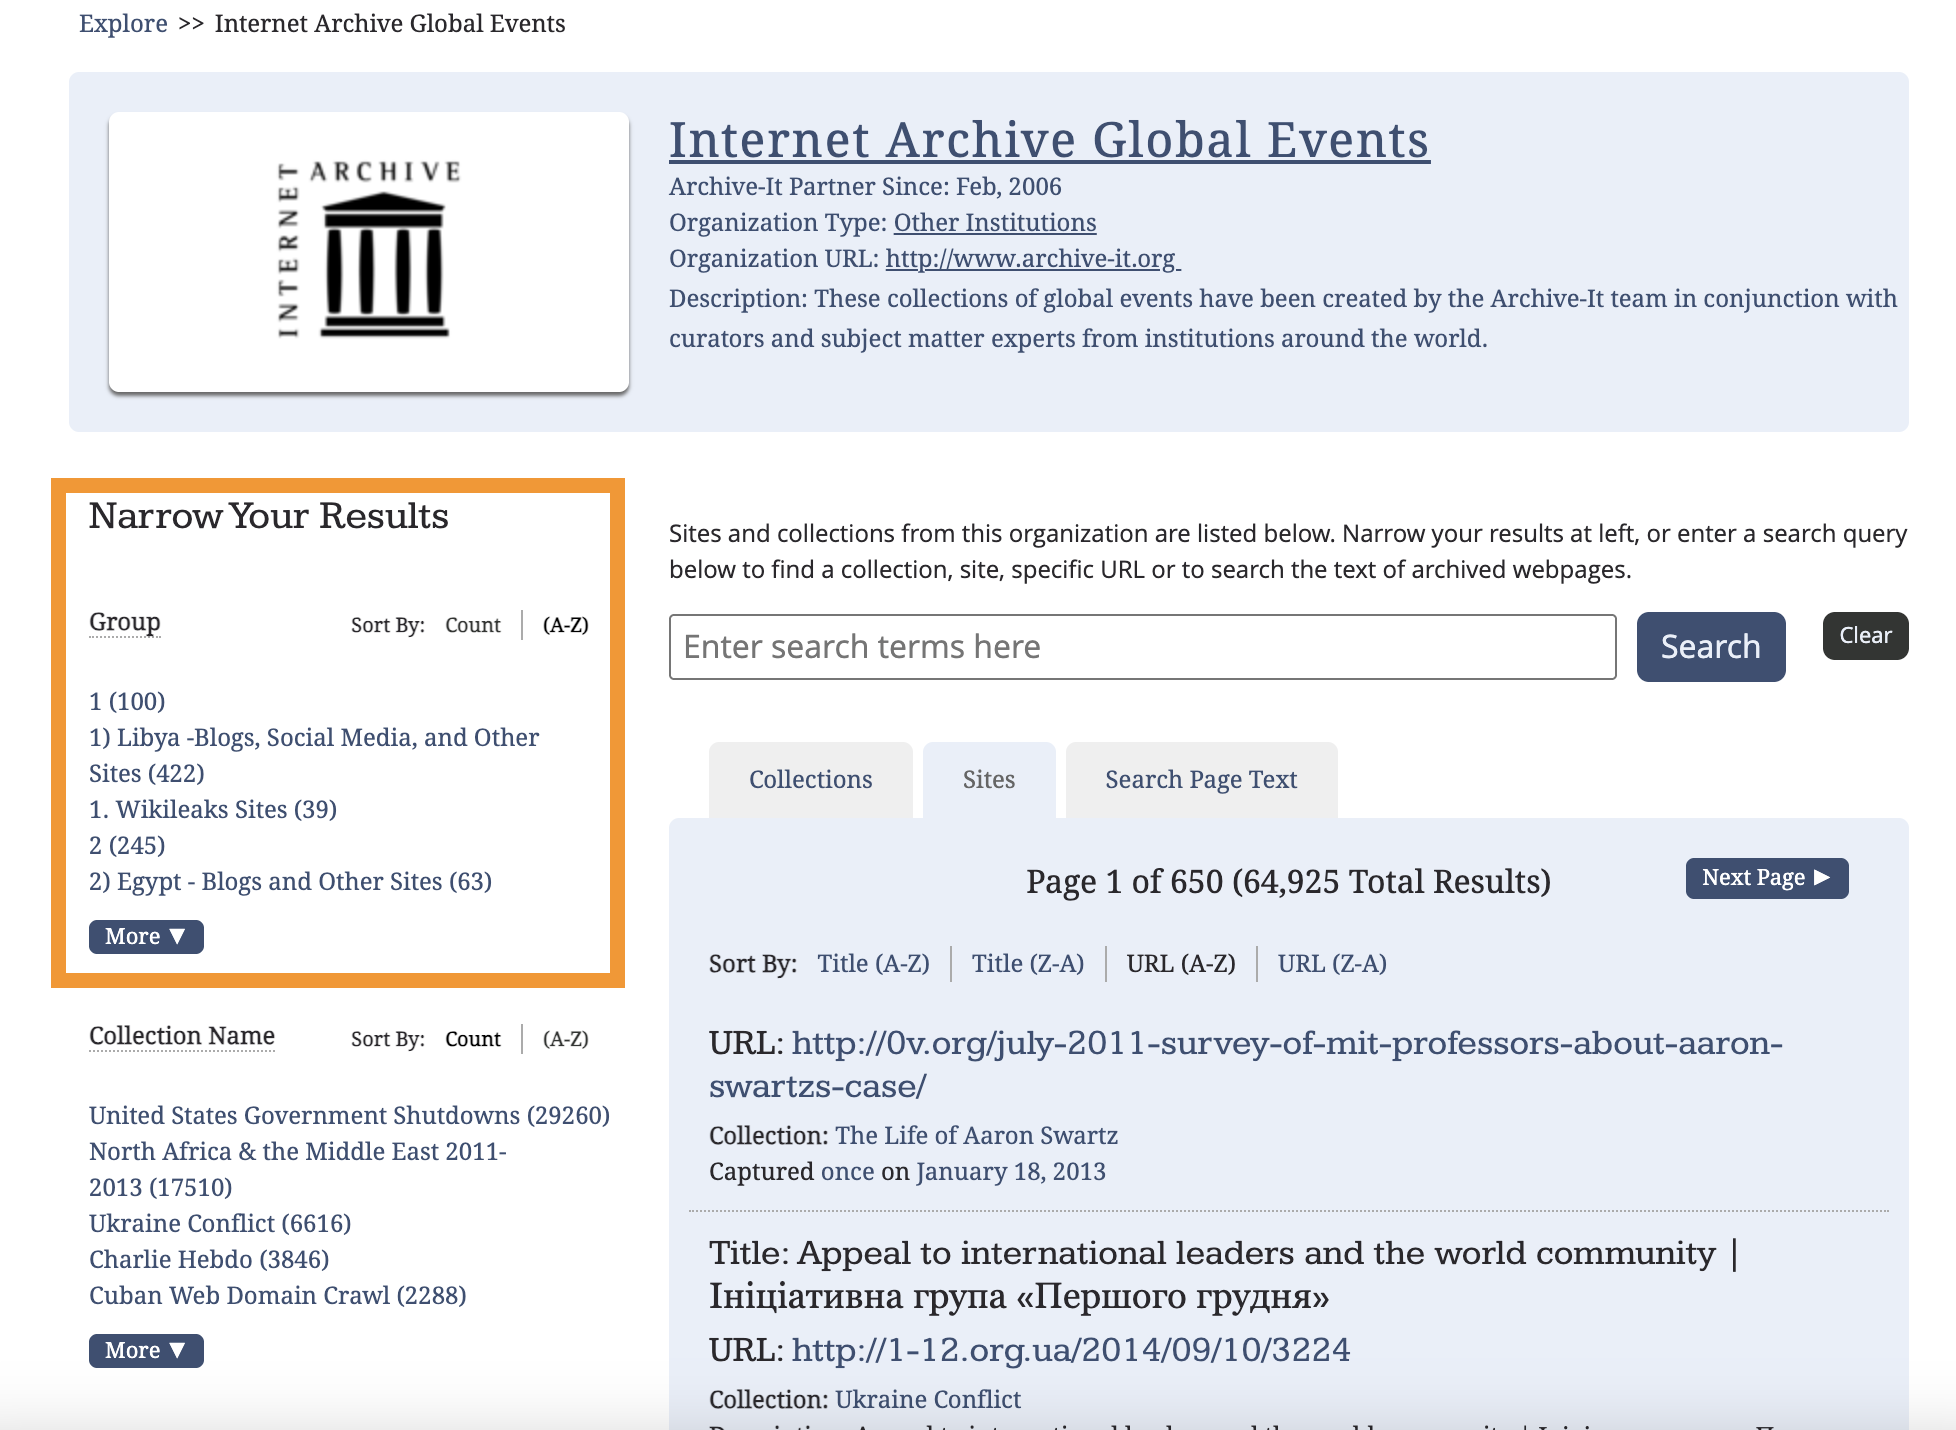Expand more Collection Name options
The width and height of the screenshot is (1956, 1430).
[x=146, y=1351]
